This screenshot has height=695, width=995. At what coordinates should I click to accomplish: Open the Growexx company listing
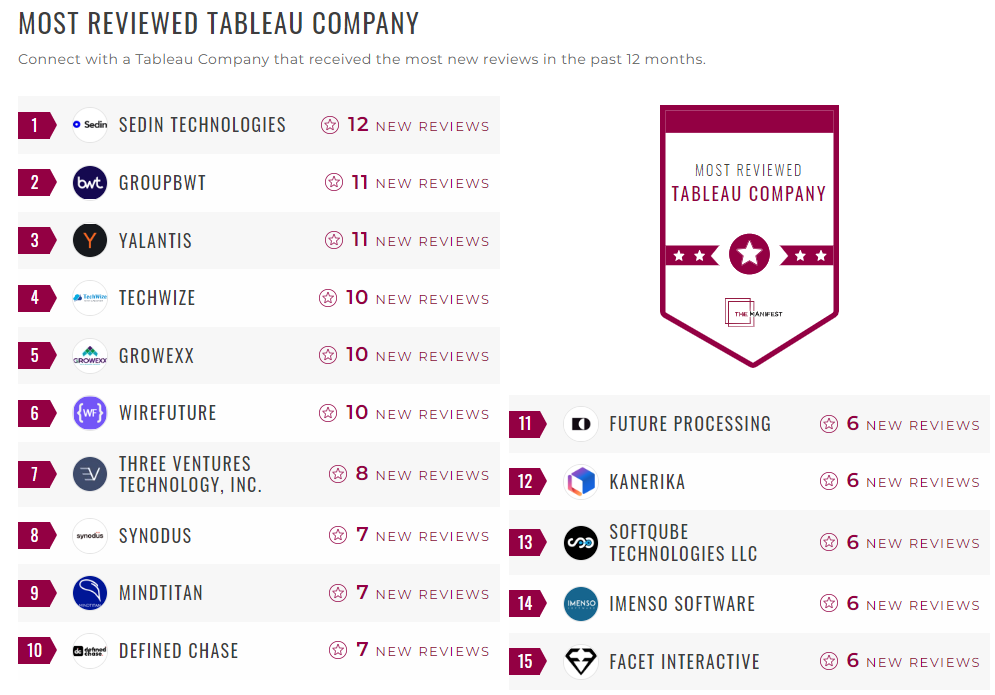coord(156,355)
